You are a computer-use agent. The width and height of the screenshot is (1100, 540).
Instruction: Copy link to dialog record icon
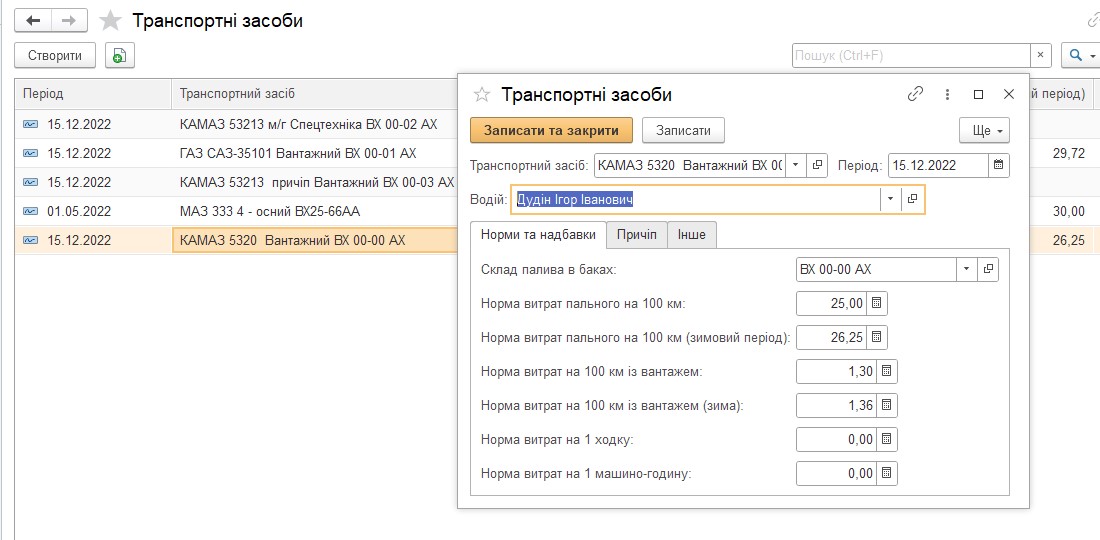(x=915, y=94)
